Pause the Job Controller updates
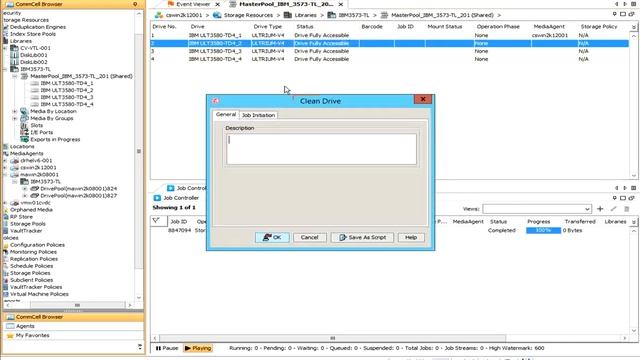Viewport: 640px width, 360px height. [x=167, y=348]
